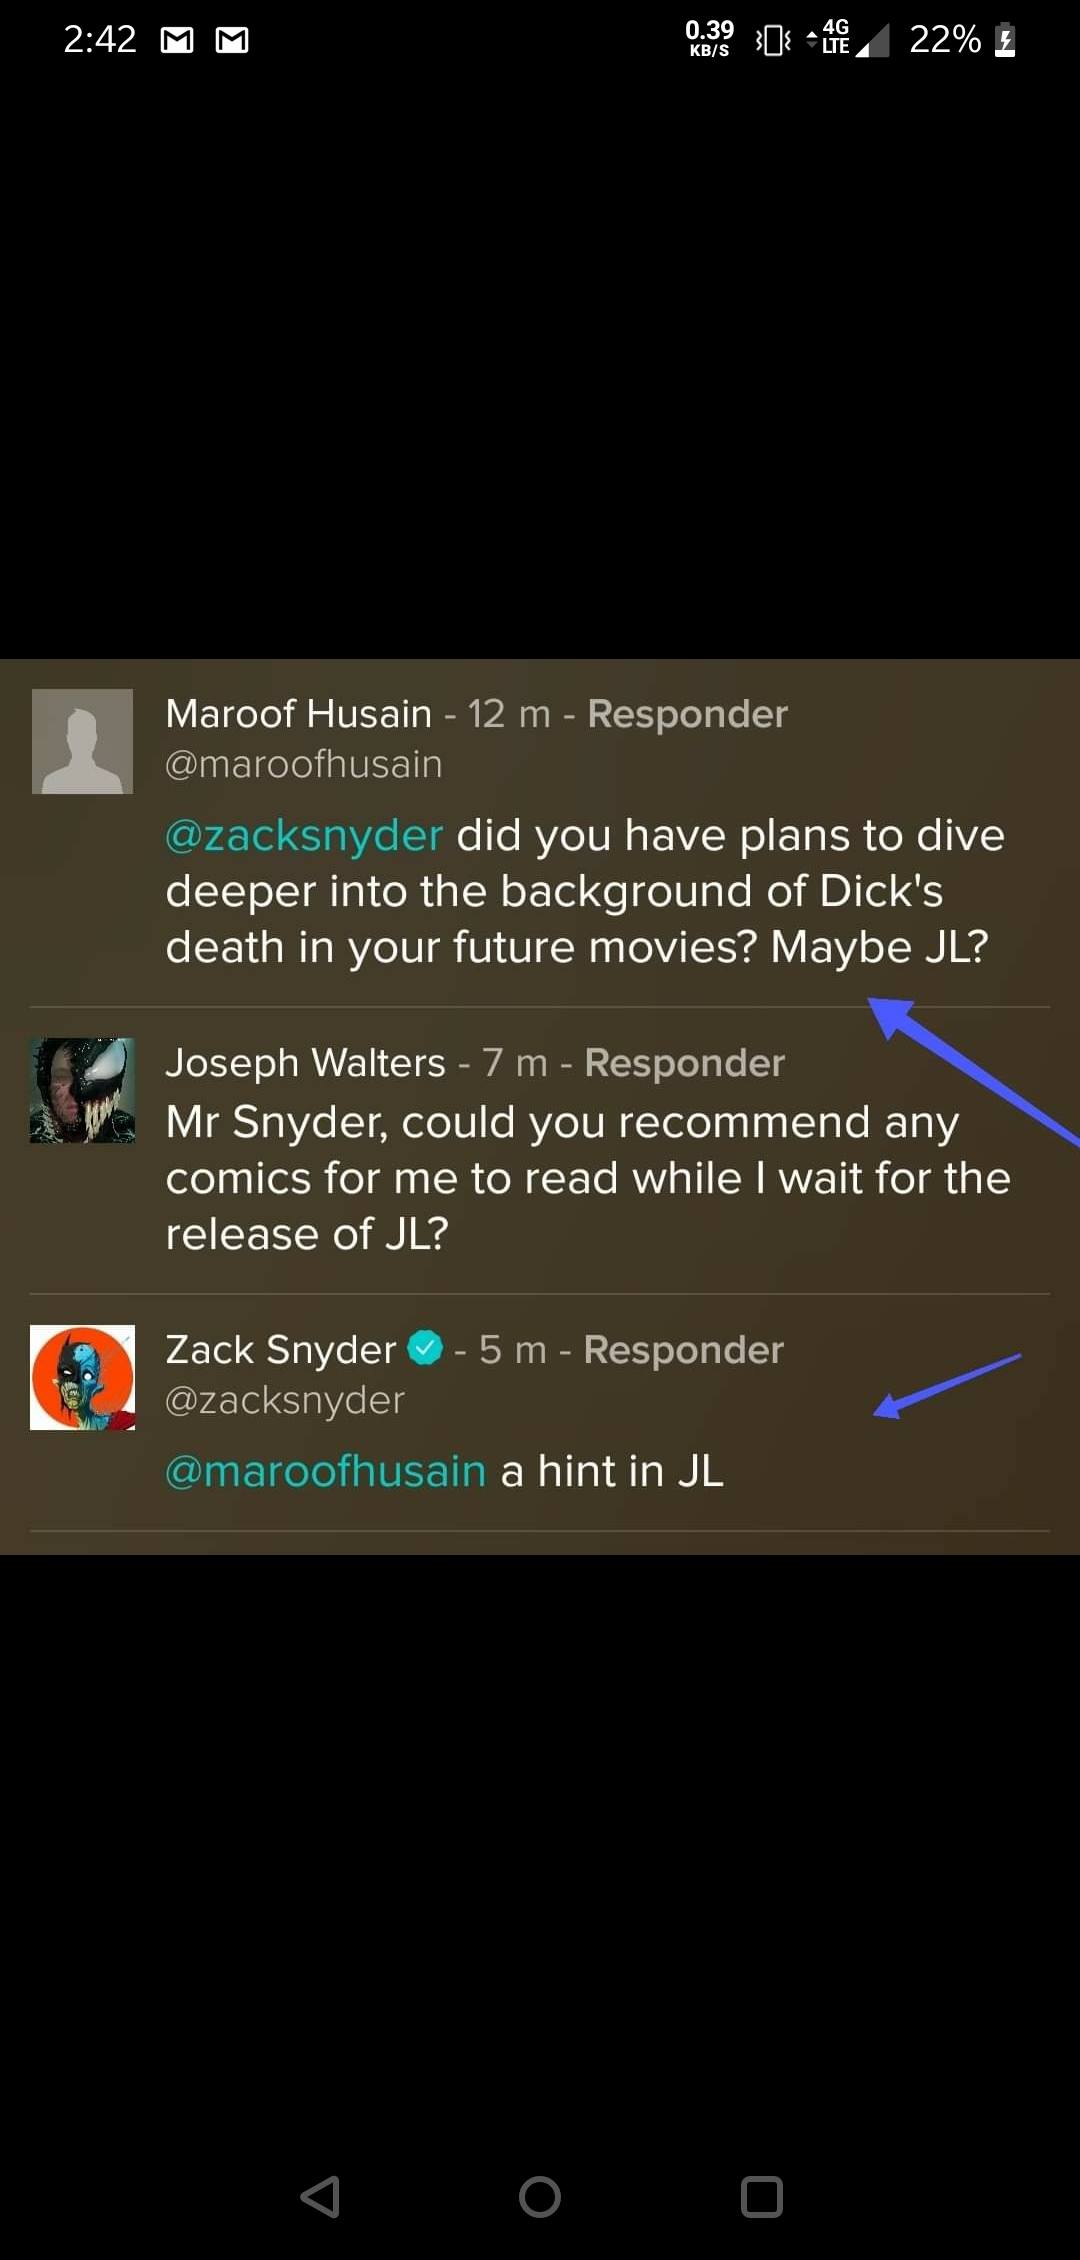The height and width of the screenshot is (2260, 1080).
Task: Open first Gmail notification icon in status bar
Action: 177,40
